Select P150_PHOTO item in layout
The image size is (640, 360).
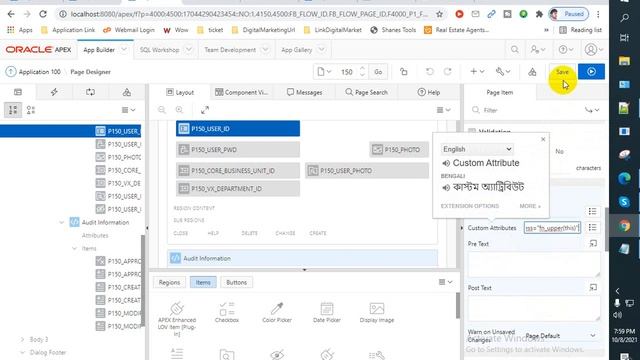[x=399, y=149]
